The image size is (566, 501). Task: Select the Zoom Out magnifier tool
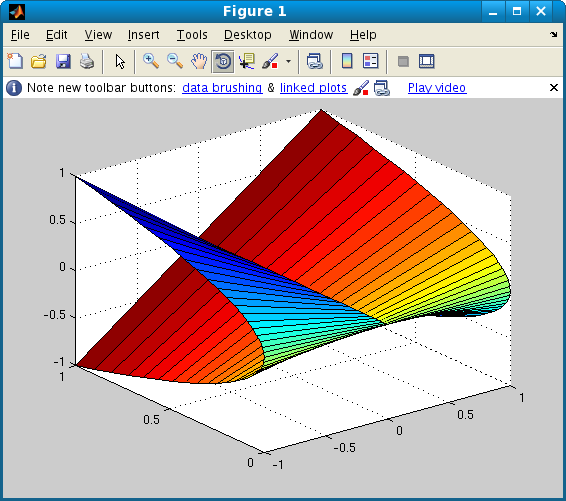pyautogui.click(x=175, y=61)
